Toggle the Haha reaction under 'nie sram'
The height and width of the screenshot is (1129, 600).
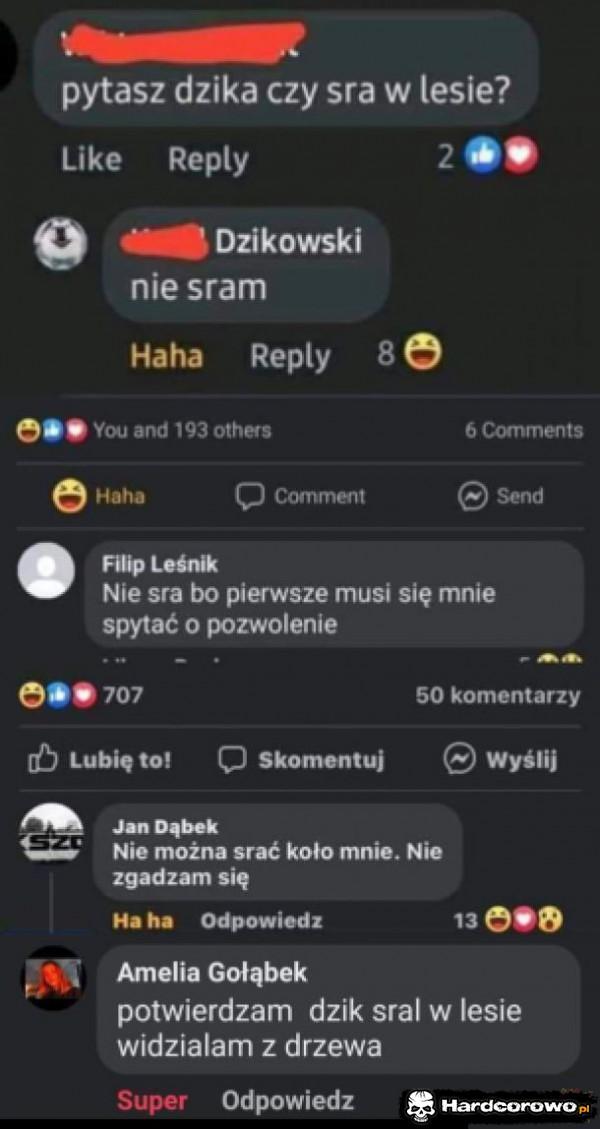[166, 356]
